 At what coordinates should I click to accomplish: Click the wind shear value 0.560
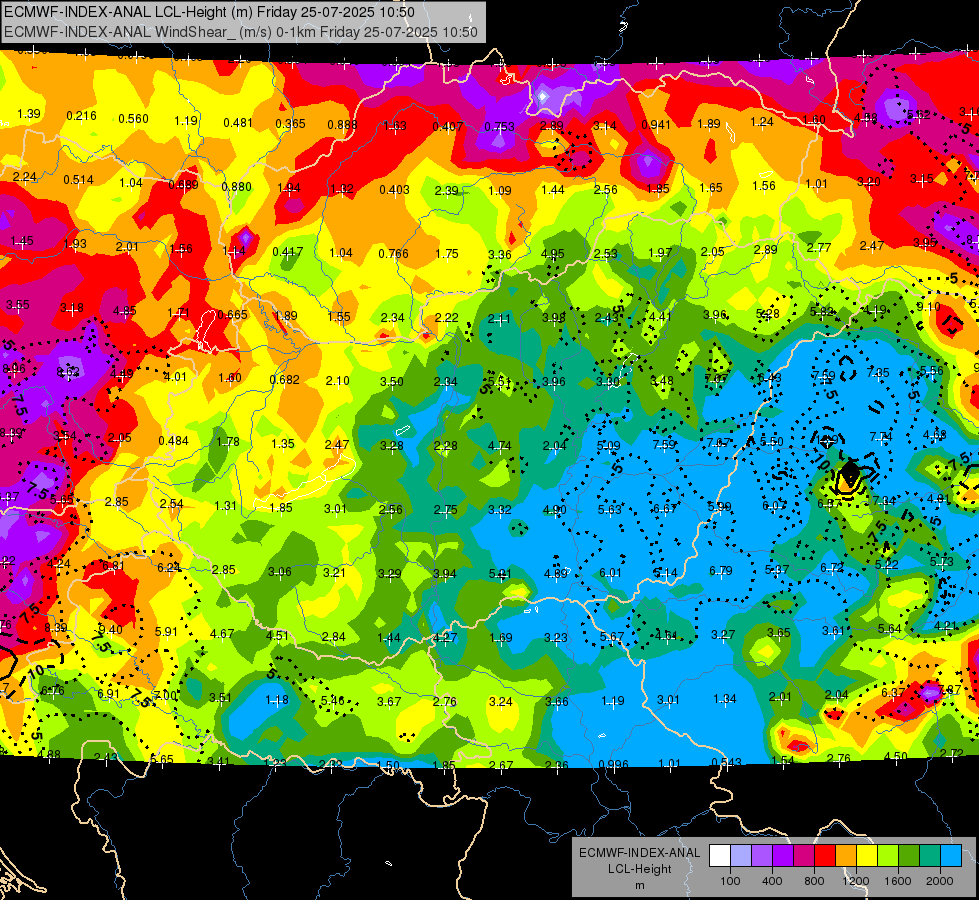(133, 119)
